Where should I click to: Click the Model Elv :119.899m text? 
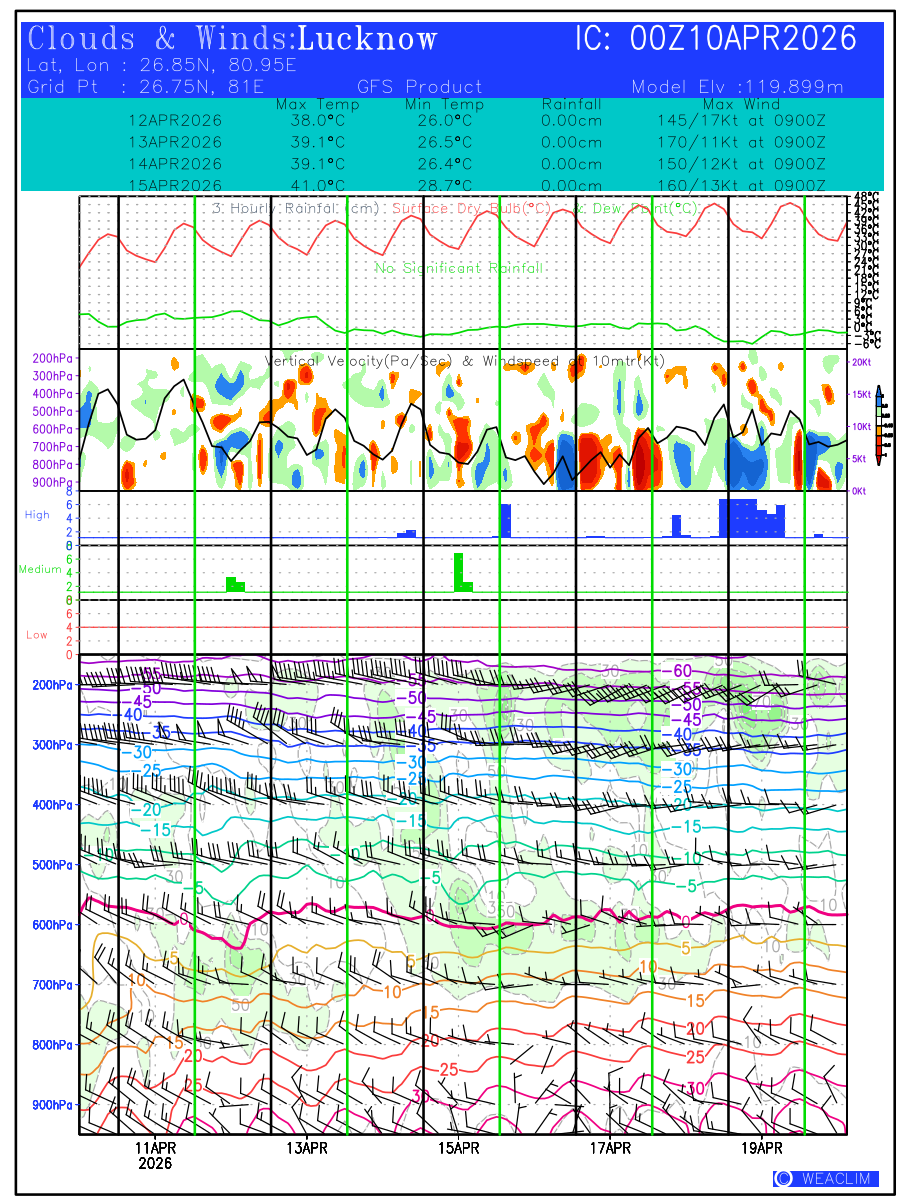(737, 87)
